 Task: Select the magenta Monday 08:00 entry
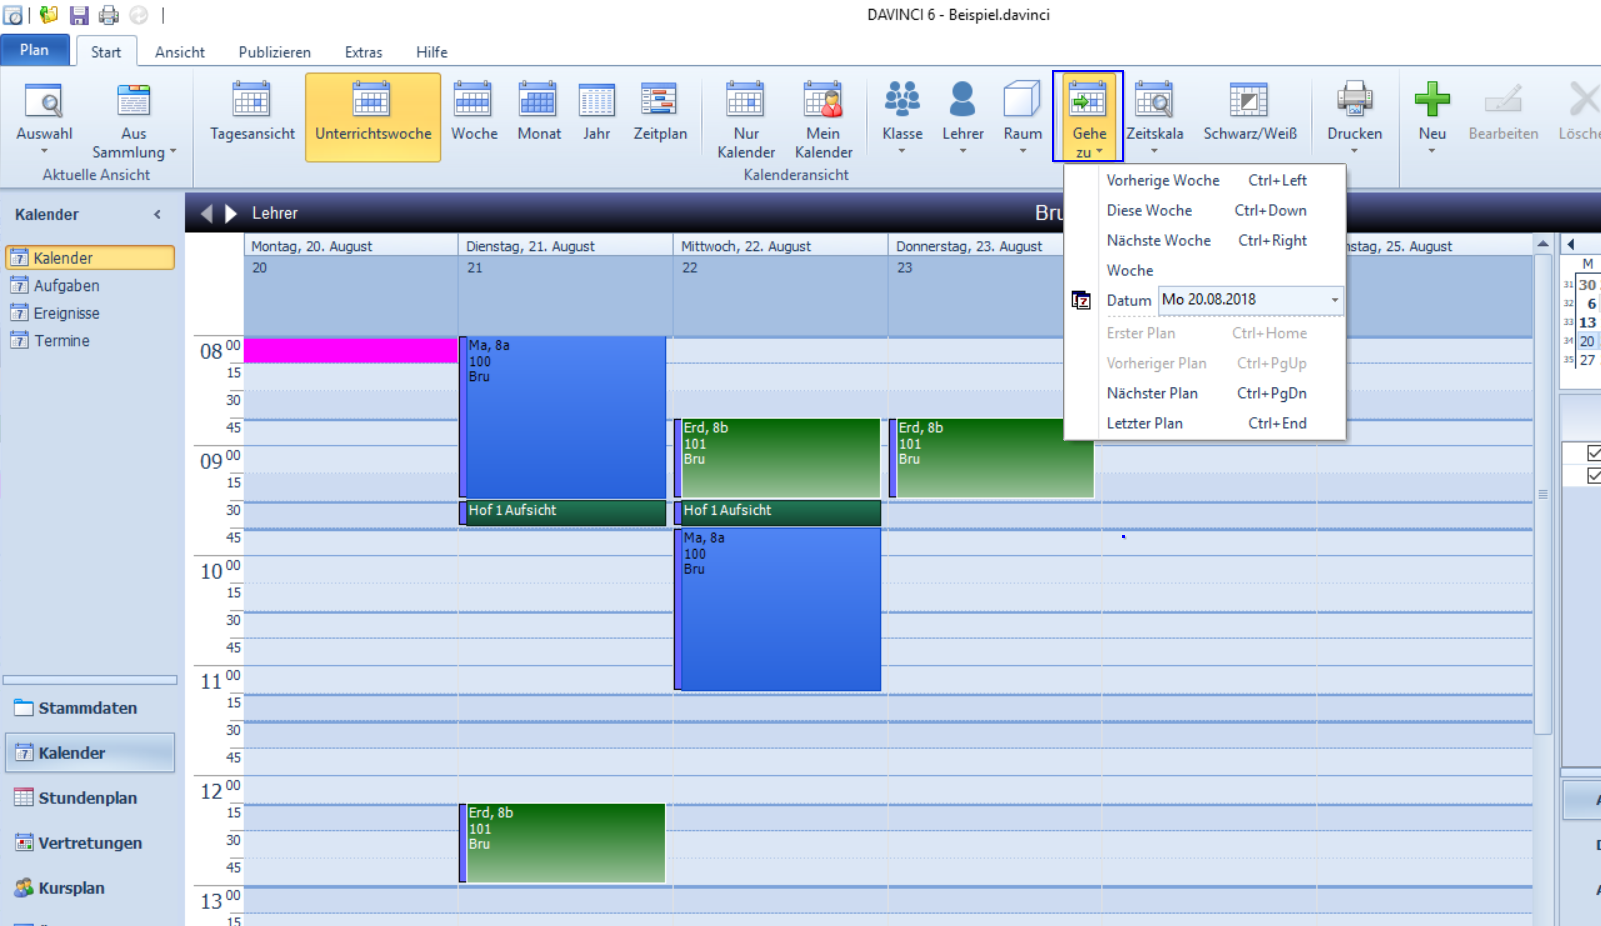[x=351, y=350]
